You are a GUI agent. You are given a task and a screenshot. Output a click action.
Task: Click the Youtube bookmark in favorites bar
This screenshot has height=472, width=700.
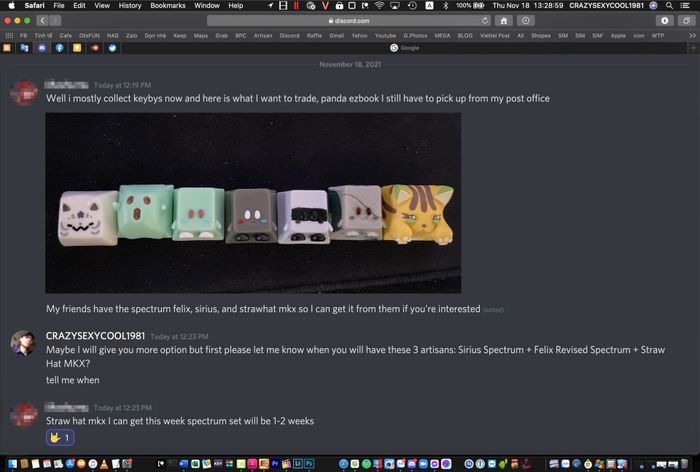coord(387,34)
